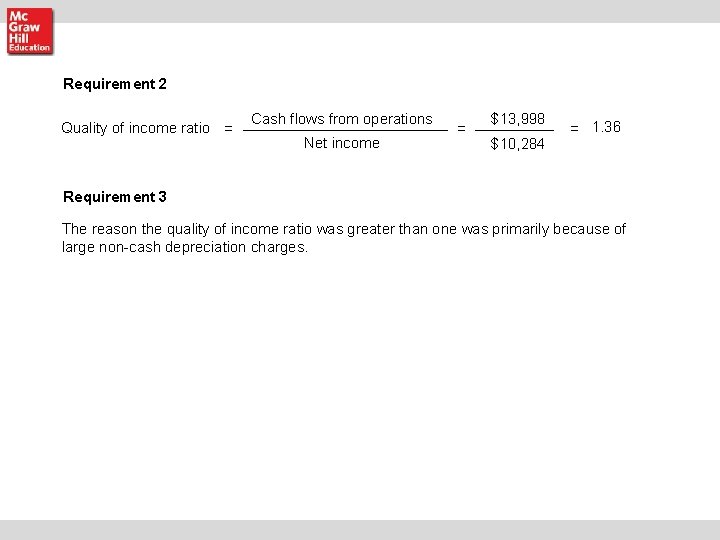Click the $13,998 value
The image size is (720, 540).
[518, 119]
